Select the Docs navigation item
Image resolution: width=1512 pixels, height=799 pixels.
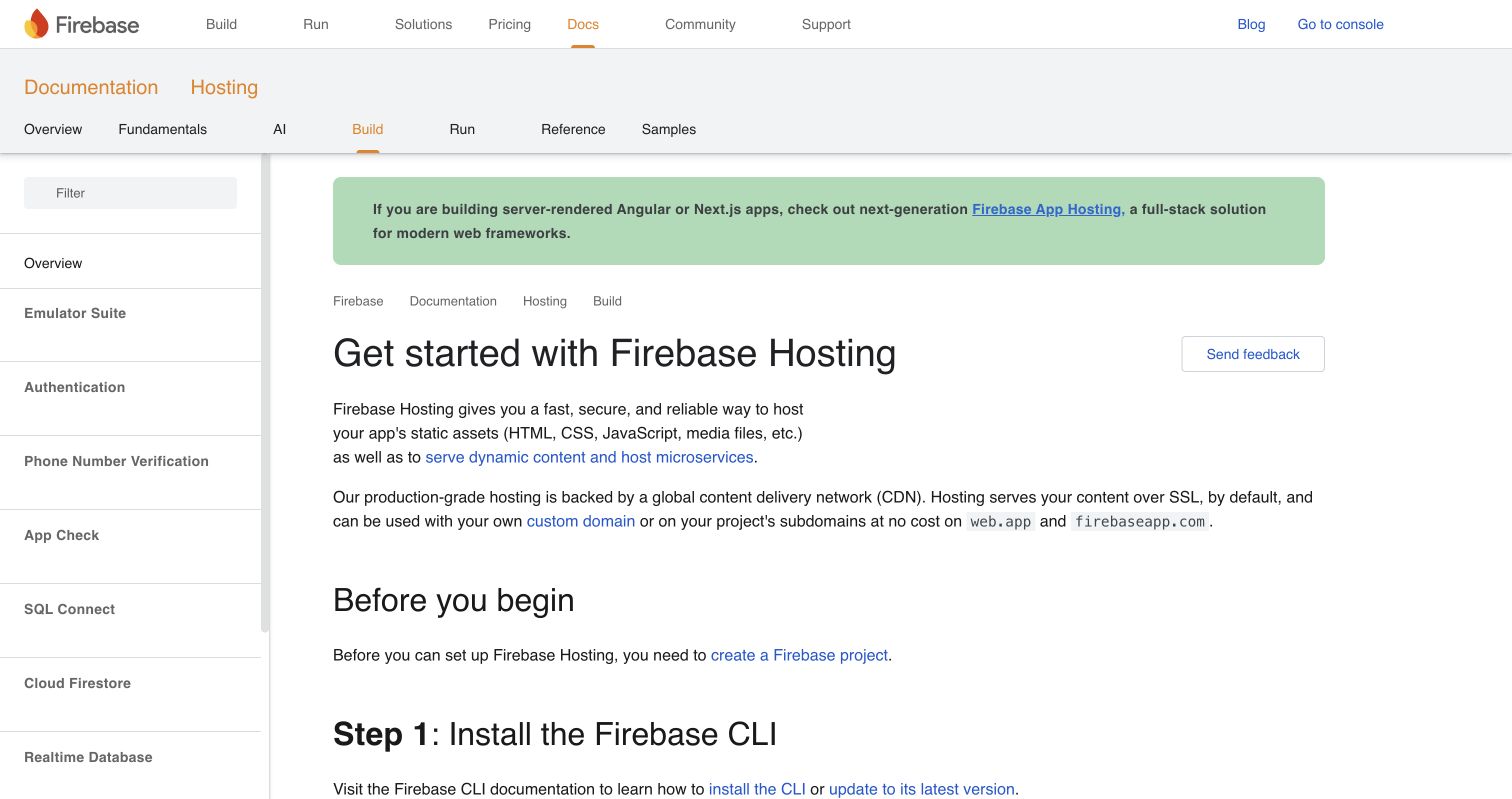click(583, 24)
